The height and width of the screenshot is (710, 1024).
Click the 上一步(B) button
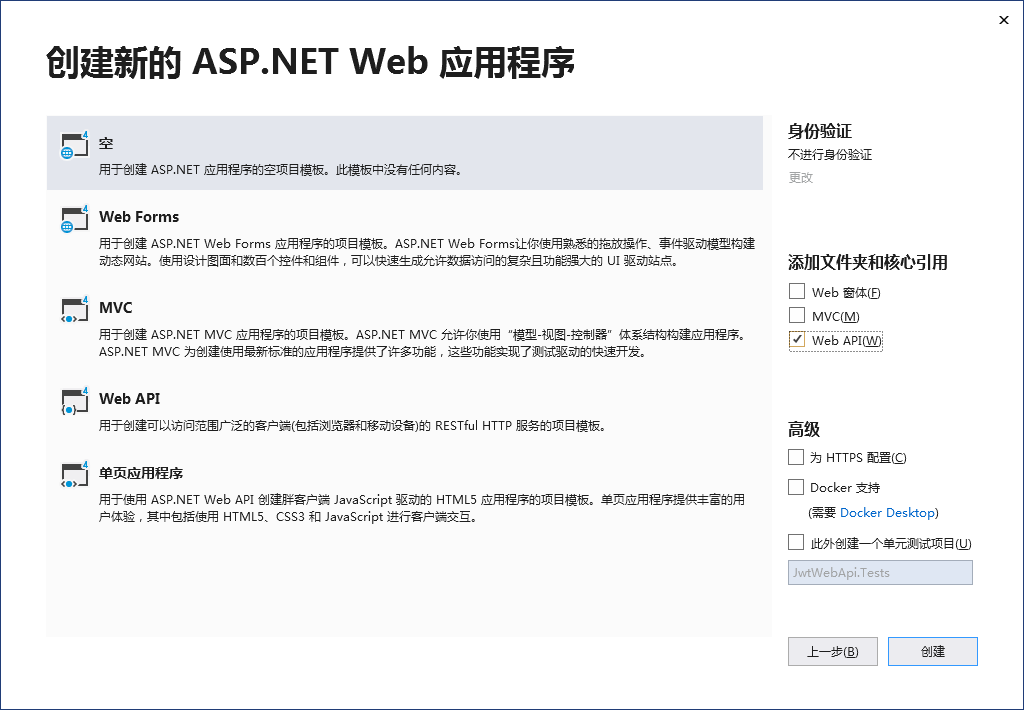point(833,651)
